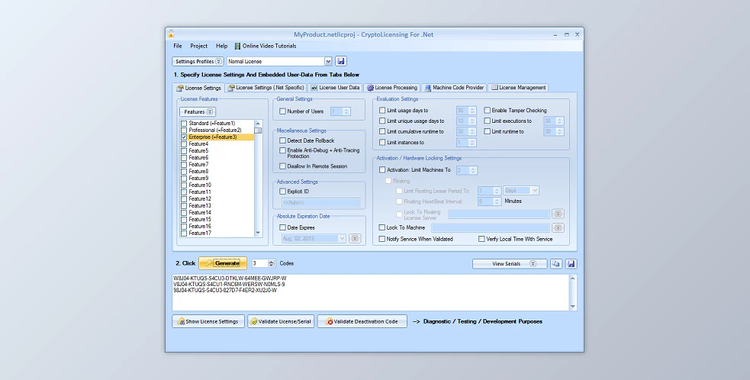Select Feature13 row in features list
The image size is (750, 380).
tap(218, 206)
